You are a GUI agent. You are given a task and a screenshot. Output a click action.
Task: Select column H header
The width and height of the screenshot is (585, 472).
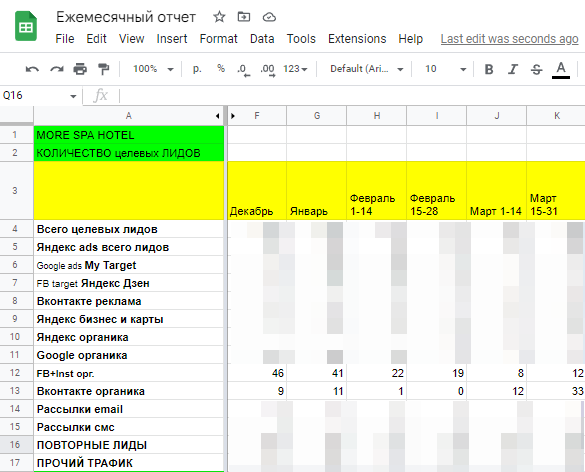click(x=377, y=116)
